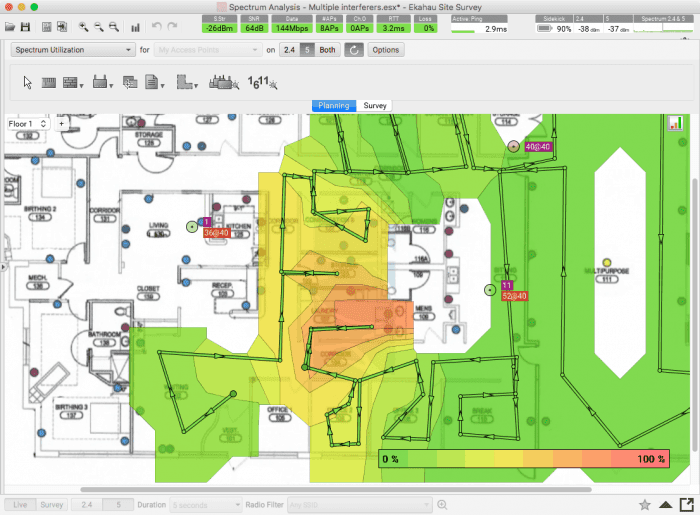Select the arrow pointer edit tool

point(28,83)
